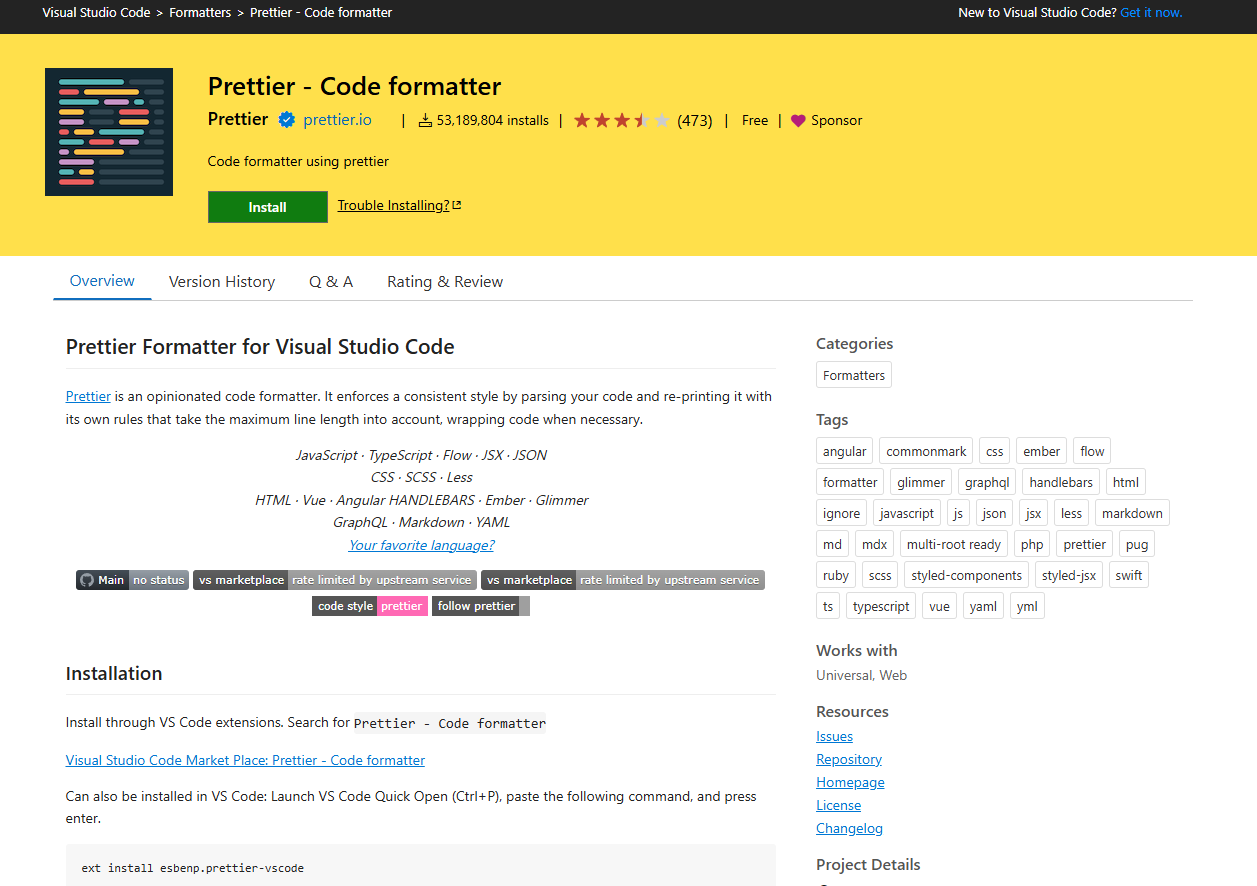1257x886 pixels.
Task: Click the Formatters category tag
Action: [854, 375]
